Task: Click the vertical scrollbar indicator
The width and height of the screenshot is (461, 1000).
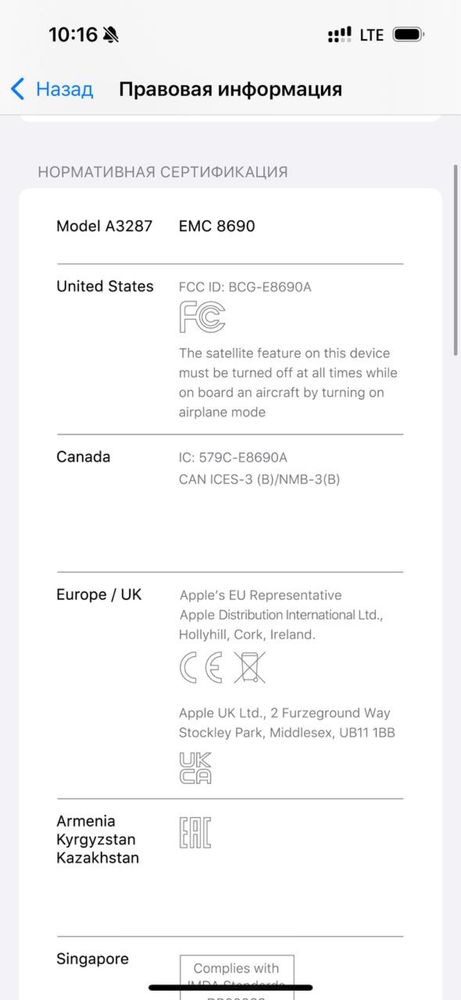Action: tap(455, 260)
